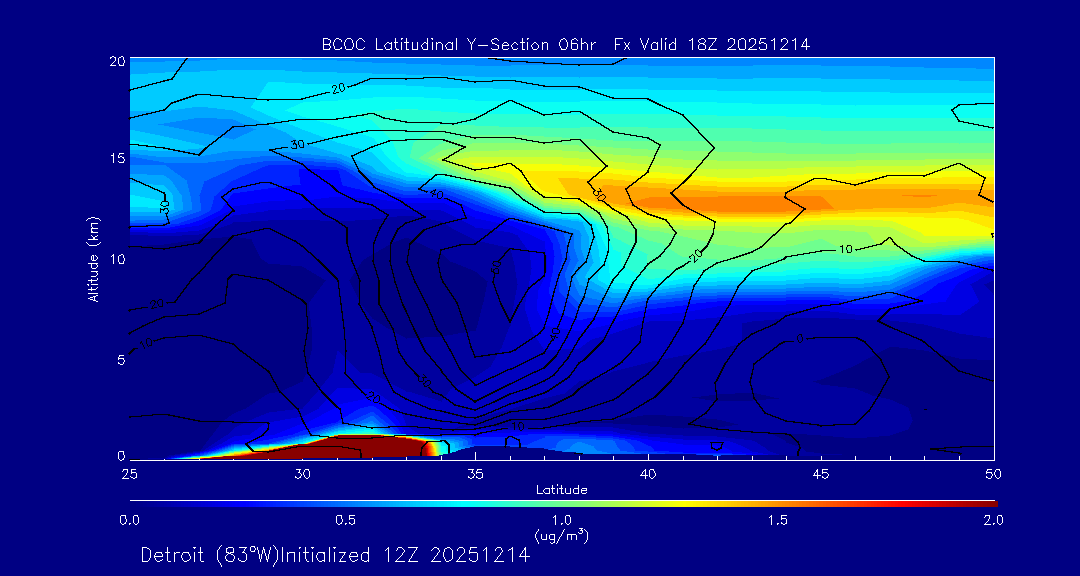Screen dimensions: 1080x576
Task: Click the altitude axis tick label "20"
Action: click(x=117, y=61)
